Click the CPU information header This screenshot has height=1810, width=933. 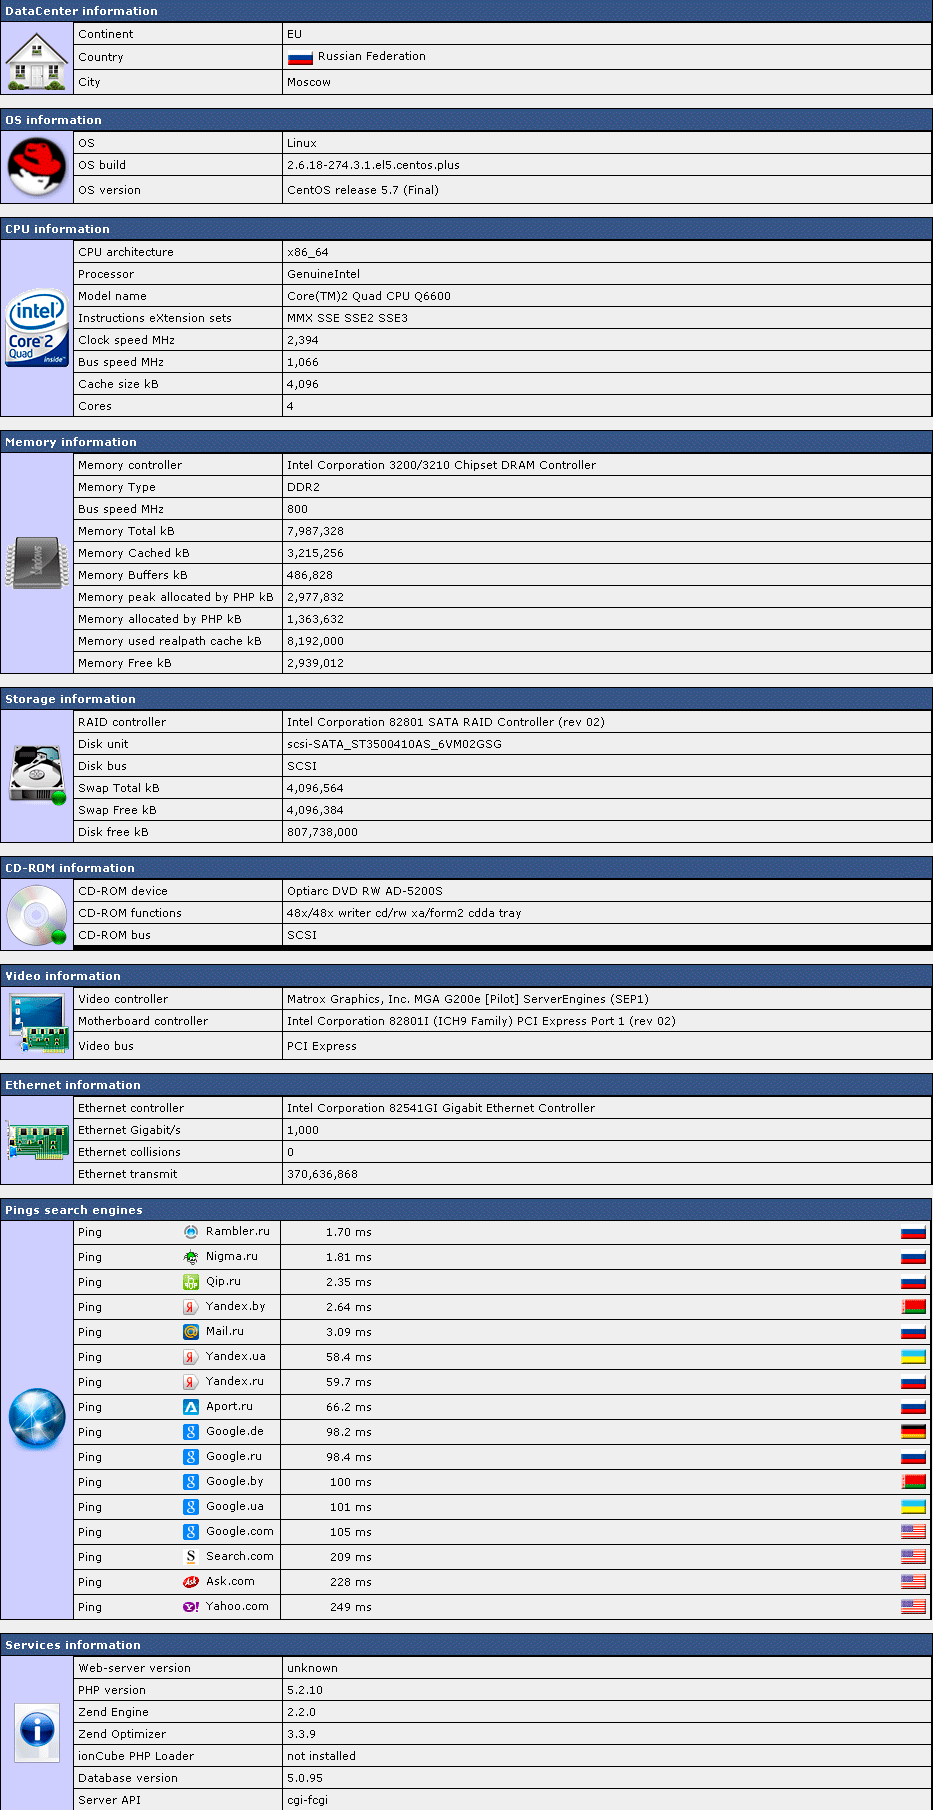pos(466,229)
